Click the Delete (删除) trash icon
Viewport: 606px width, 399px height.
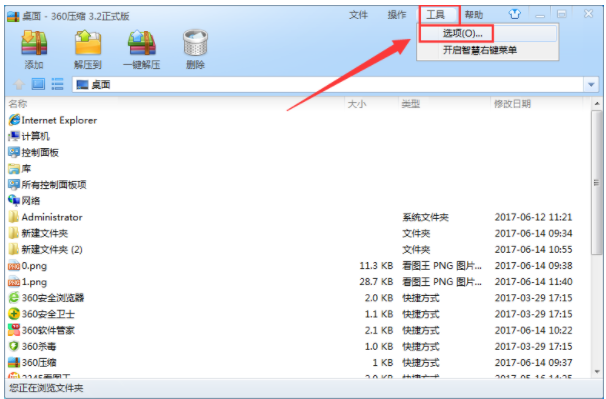click(x=195, y=43)
